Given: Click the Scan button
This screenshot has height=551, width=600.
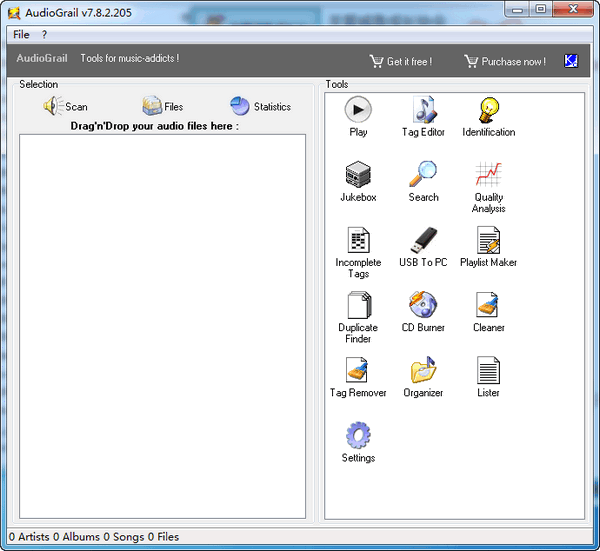Looking at the screenshot, I should [66, 106].
